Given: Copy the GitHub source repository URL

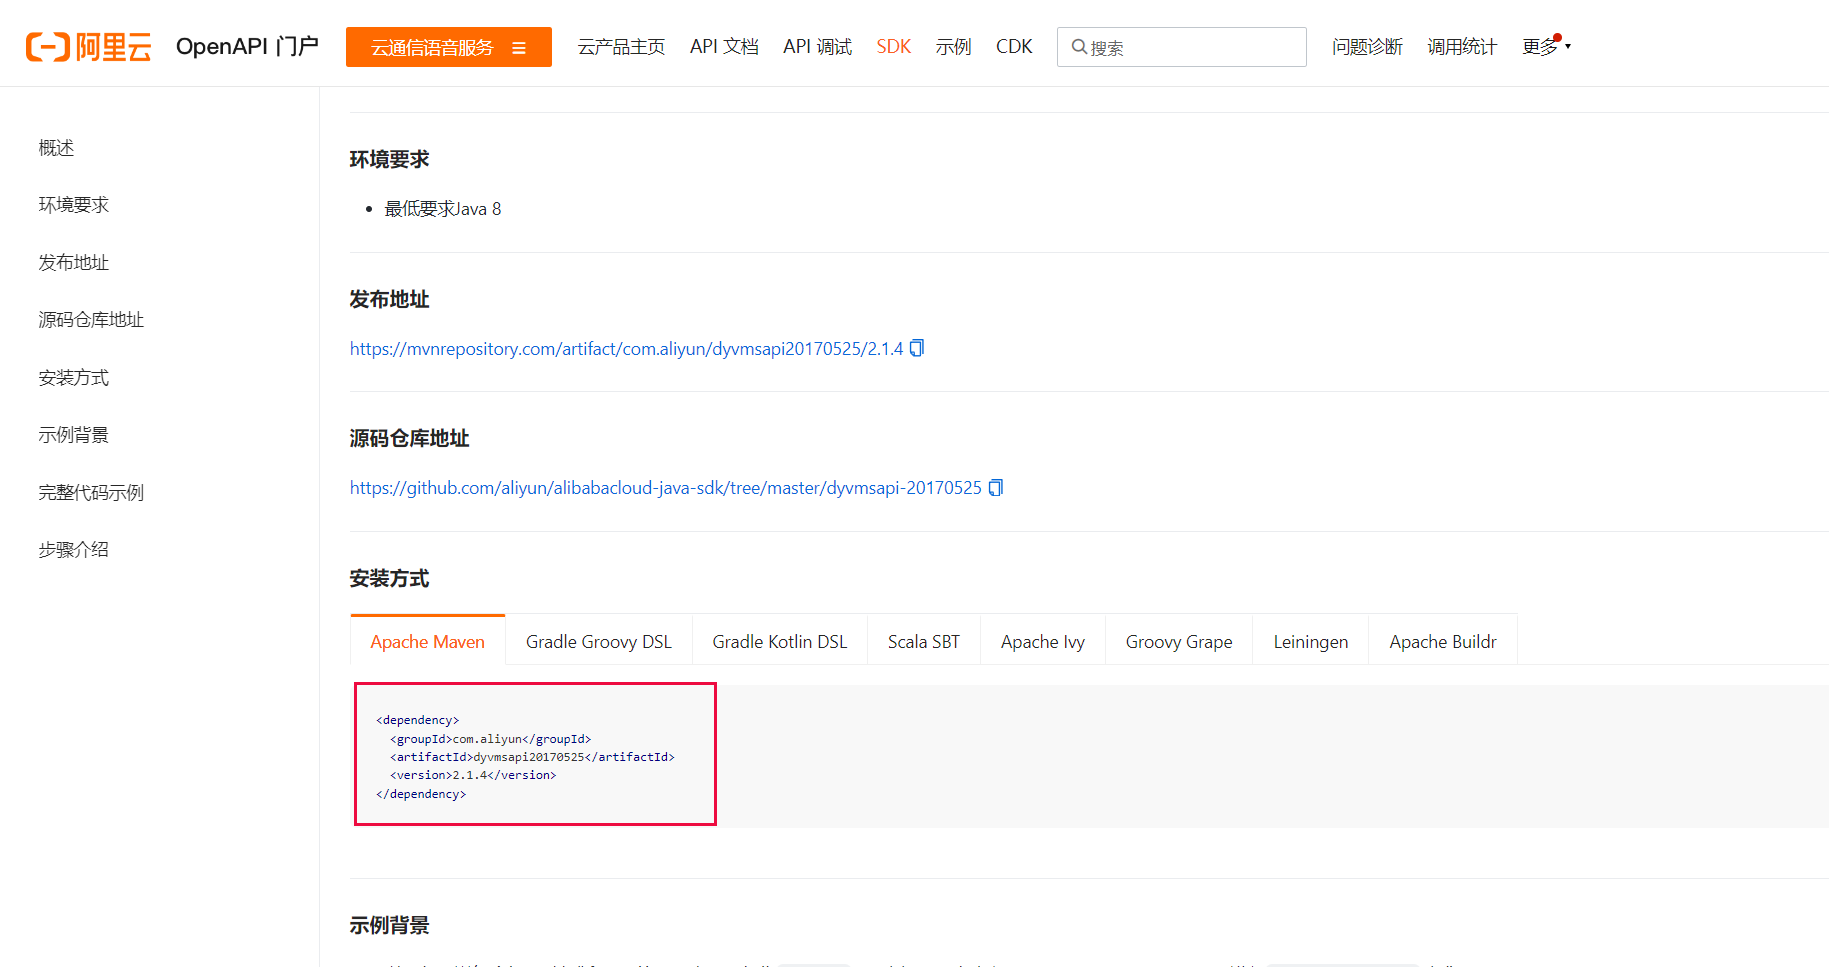Looking at the screenshot, I should pos(996,487).
